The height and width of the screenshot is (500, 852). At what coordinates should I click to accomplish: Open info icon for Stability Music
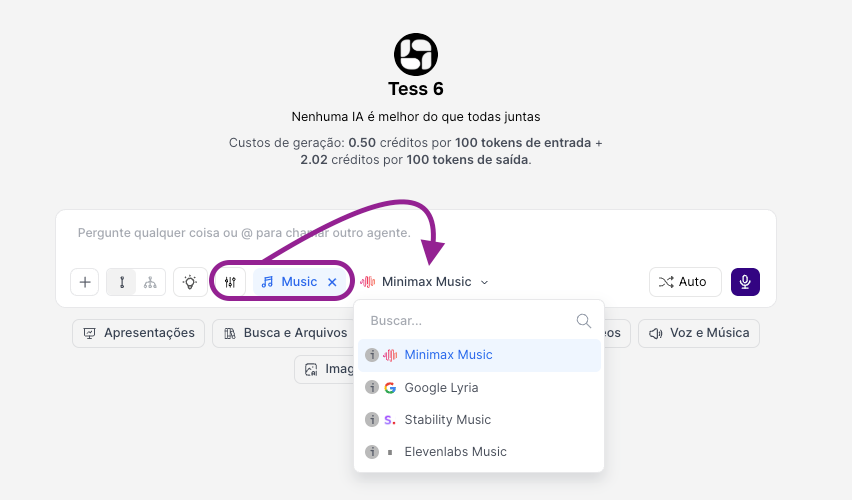coord(372,420)
